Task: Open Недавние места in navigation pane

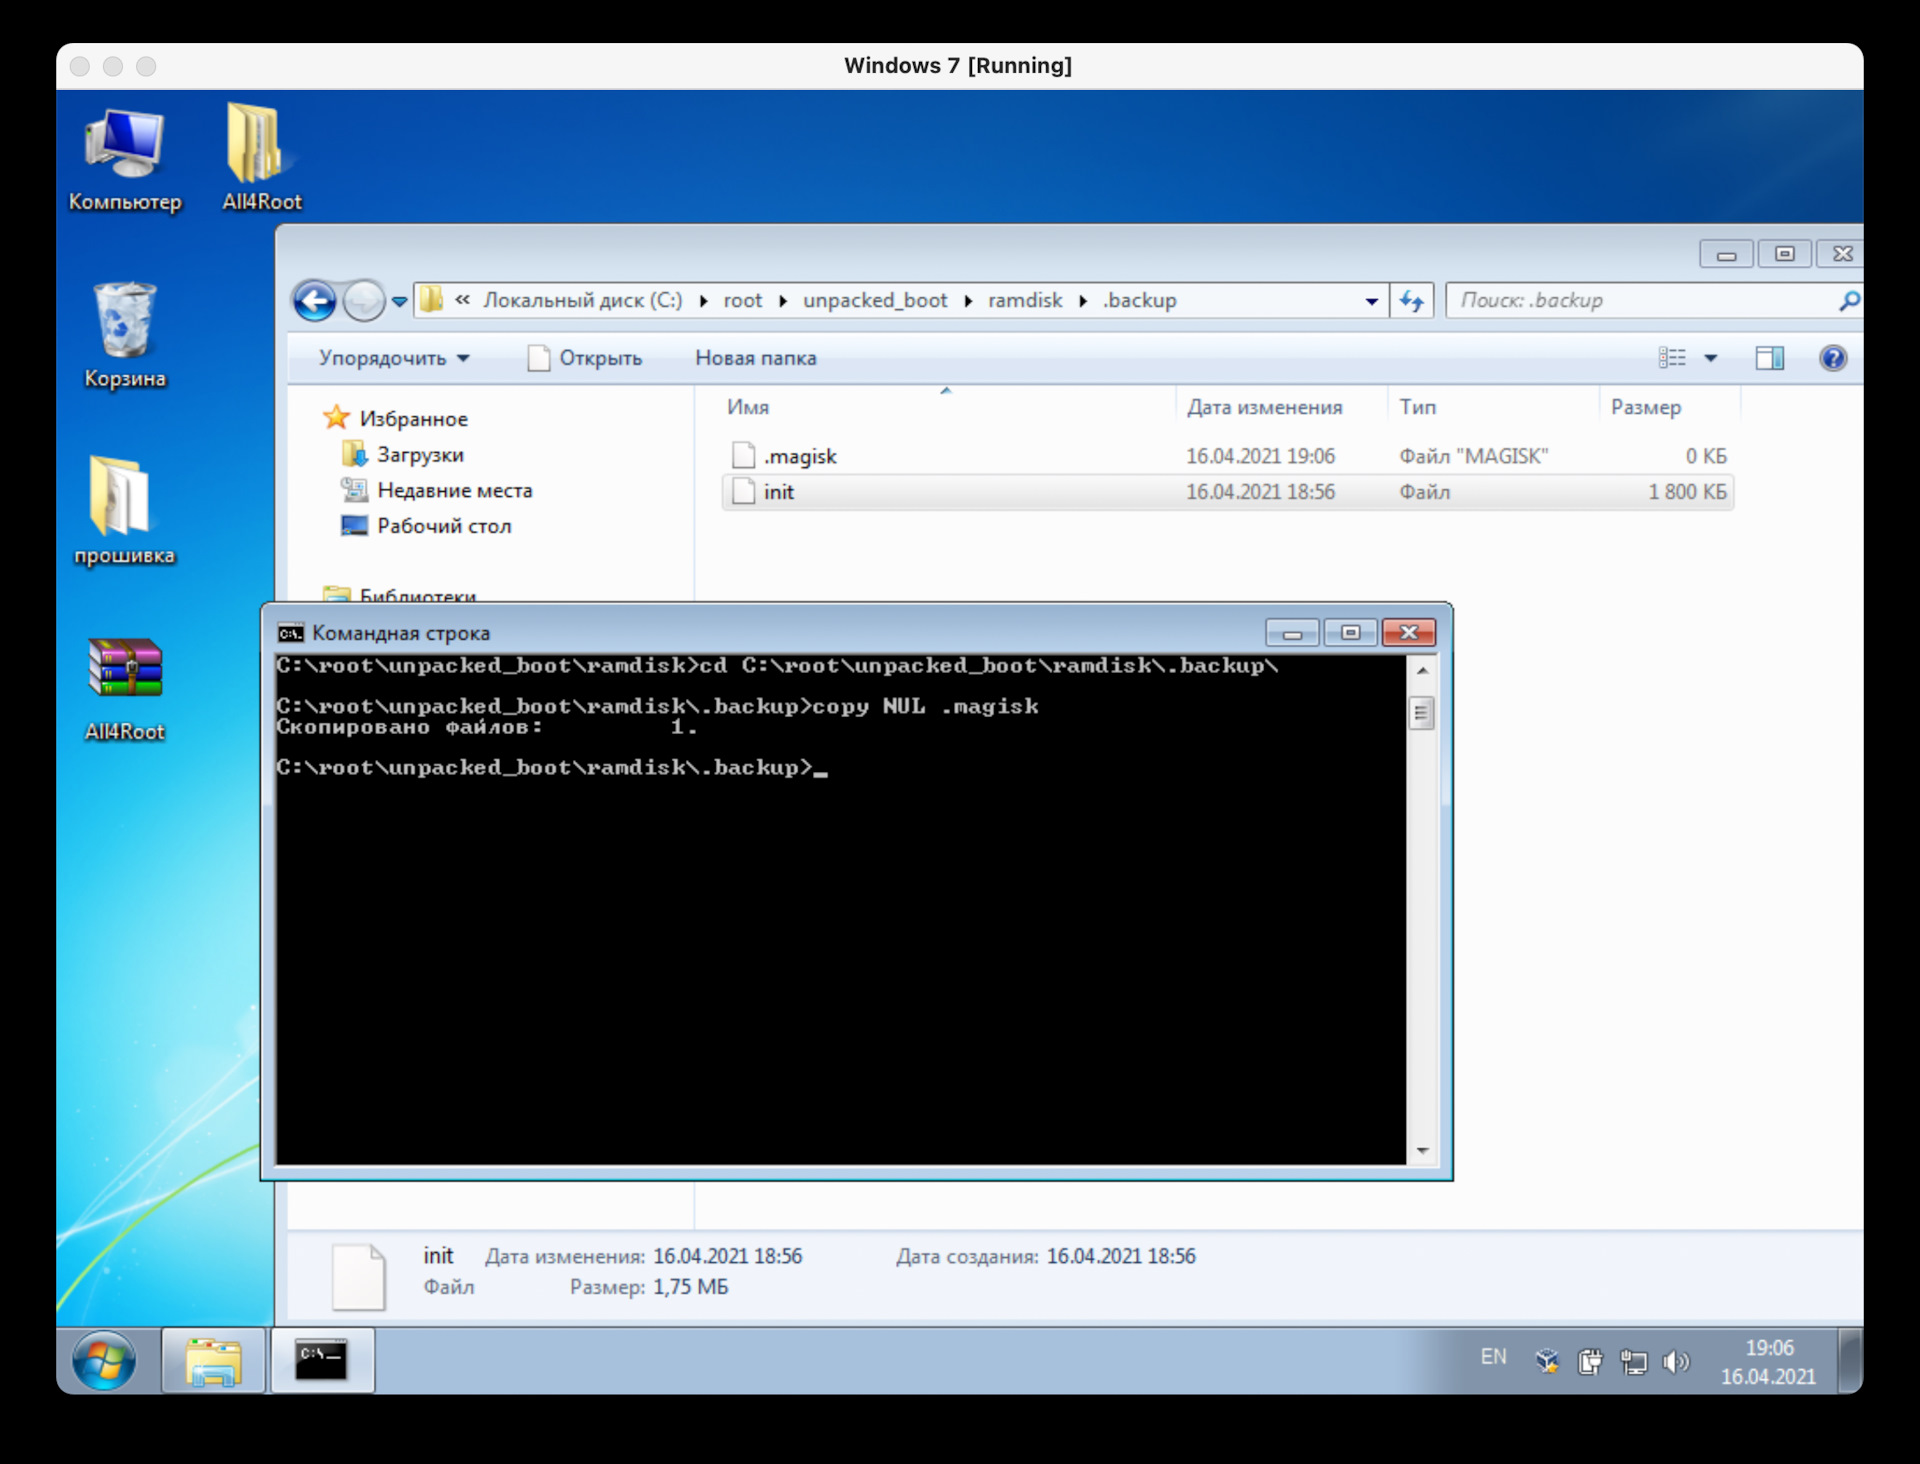Action: (x=437, y=490)
